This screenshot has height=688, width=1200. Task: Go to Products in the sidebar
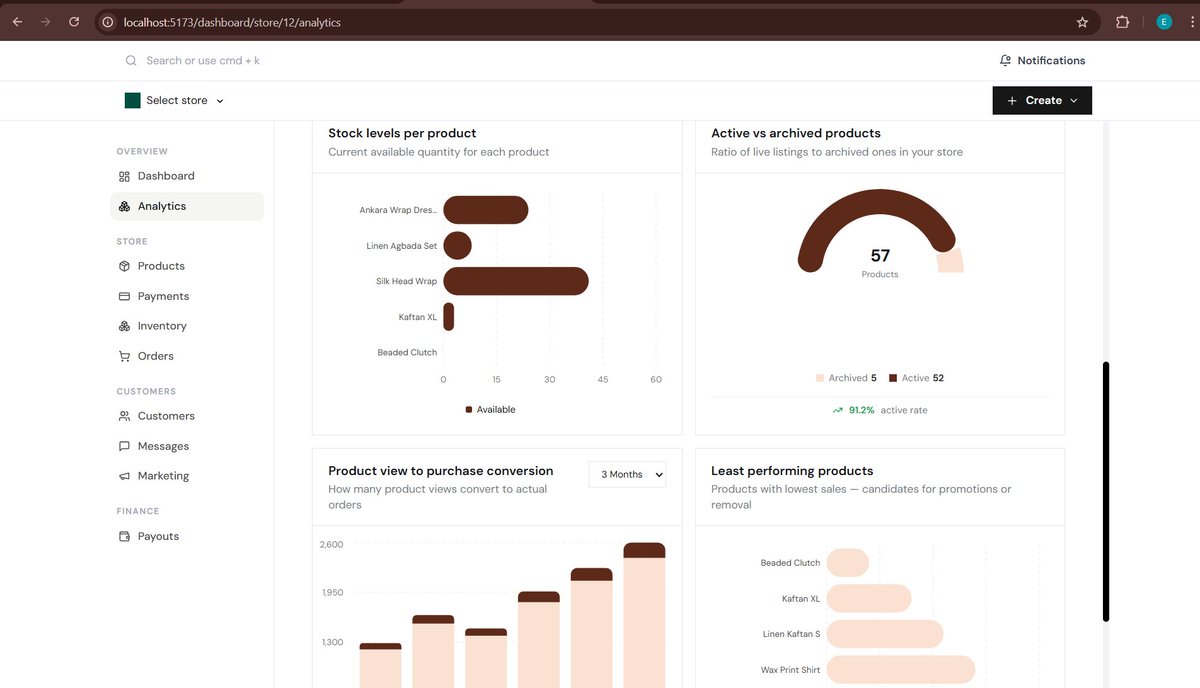coord(187,266)
